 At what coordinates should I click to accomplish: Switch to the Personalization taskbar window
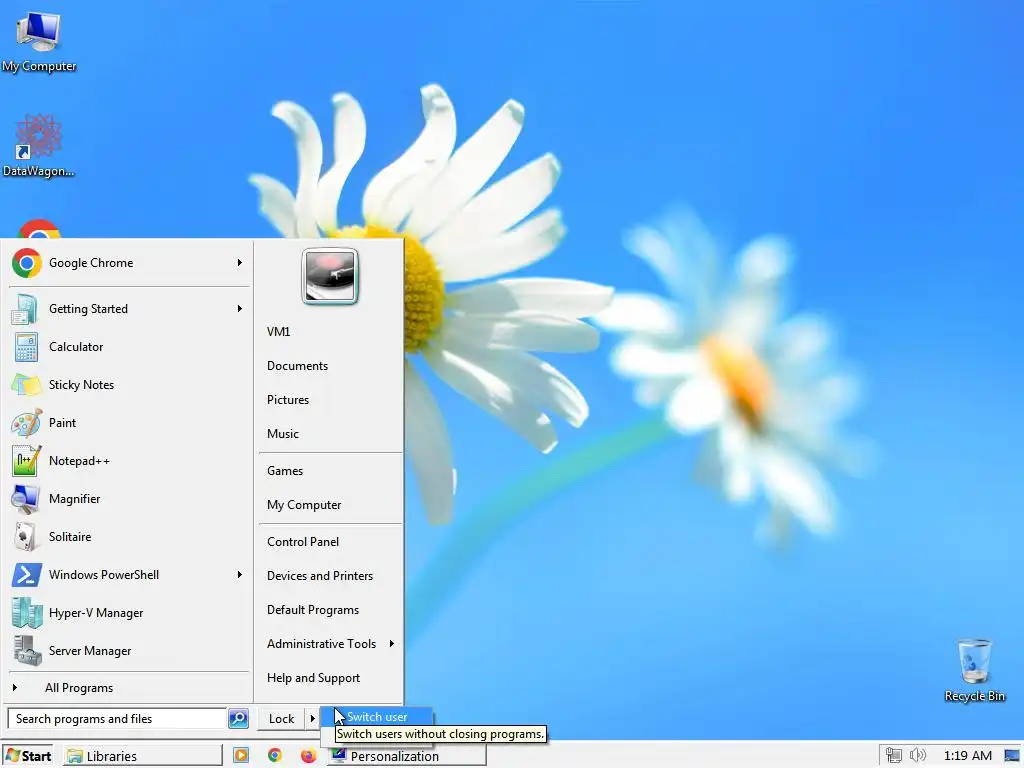(x=406, y=756)
